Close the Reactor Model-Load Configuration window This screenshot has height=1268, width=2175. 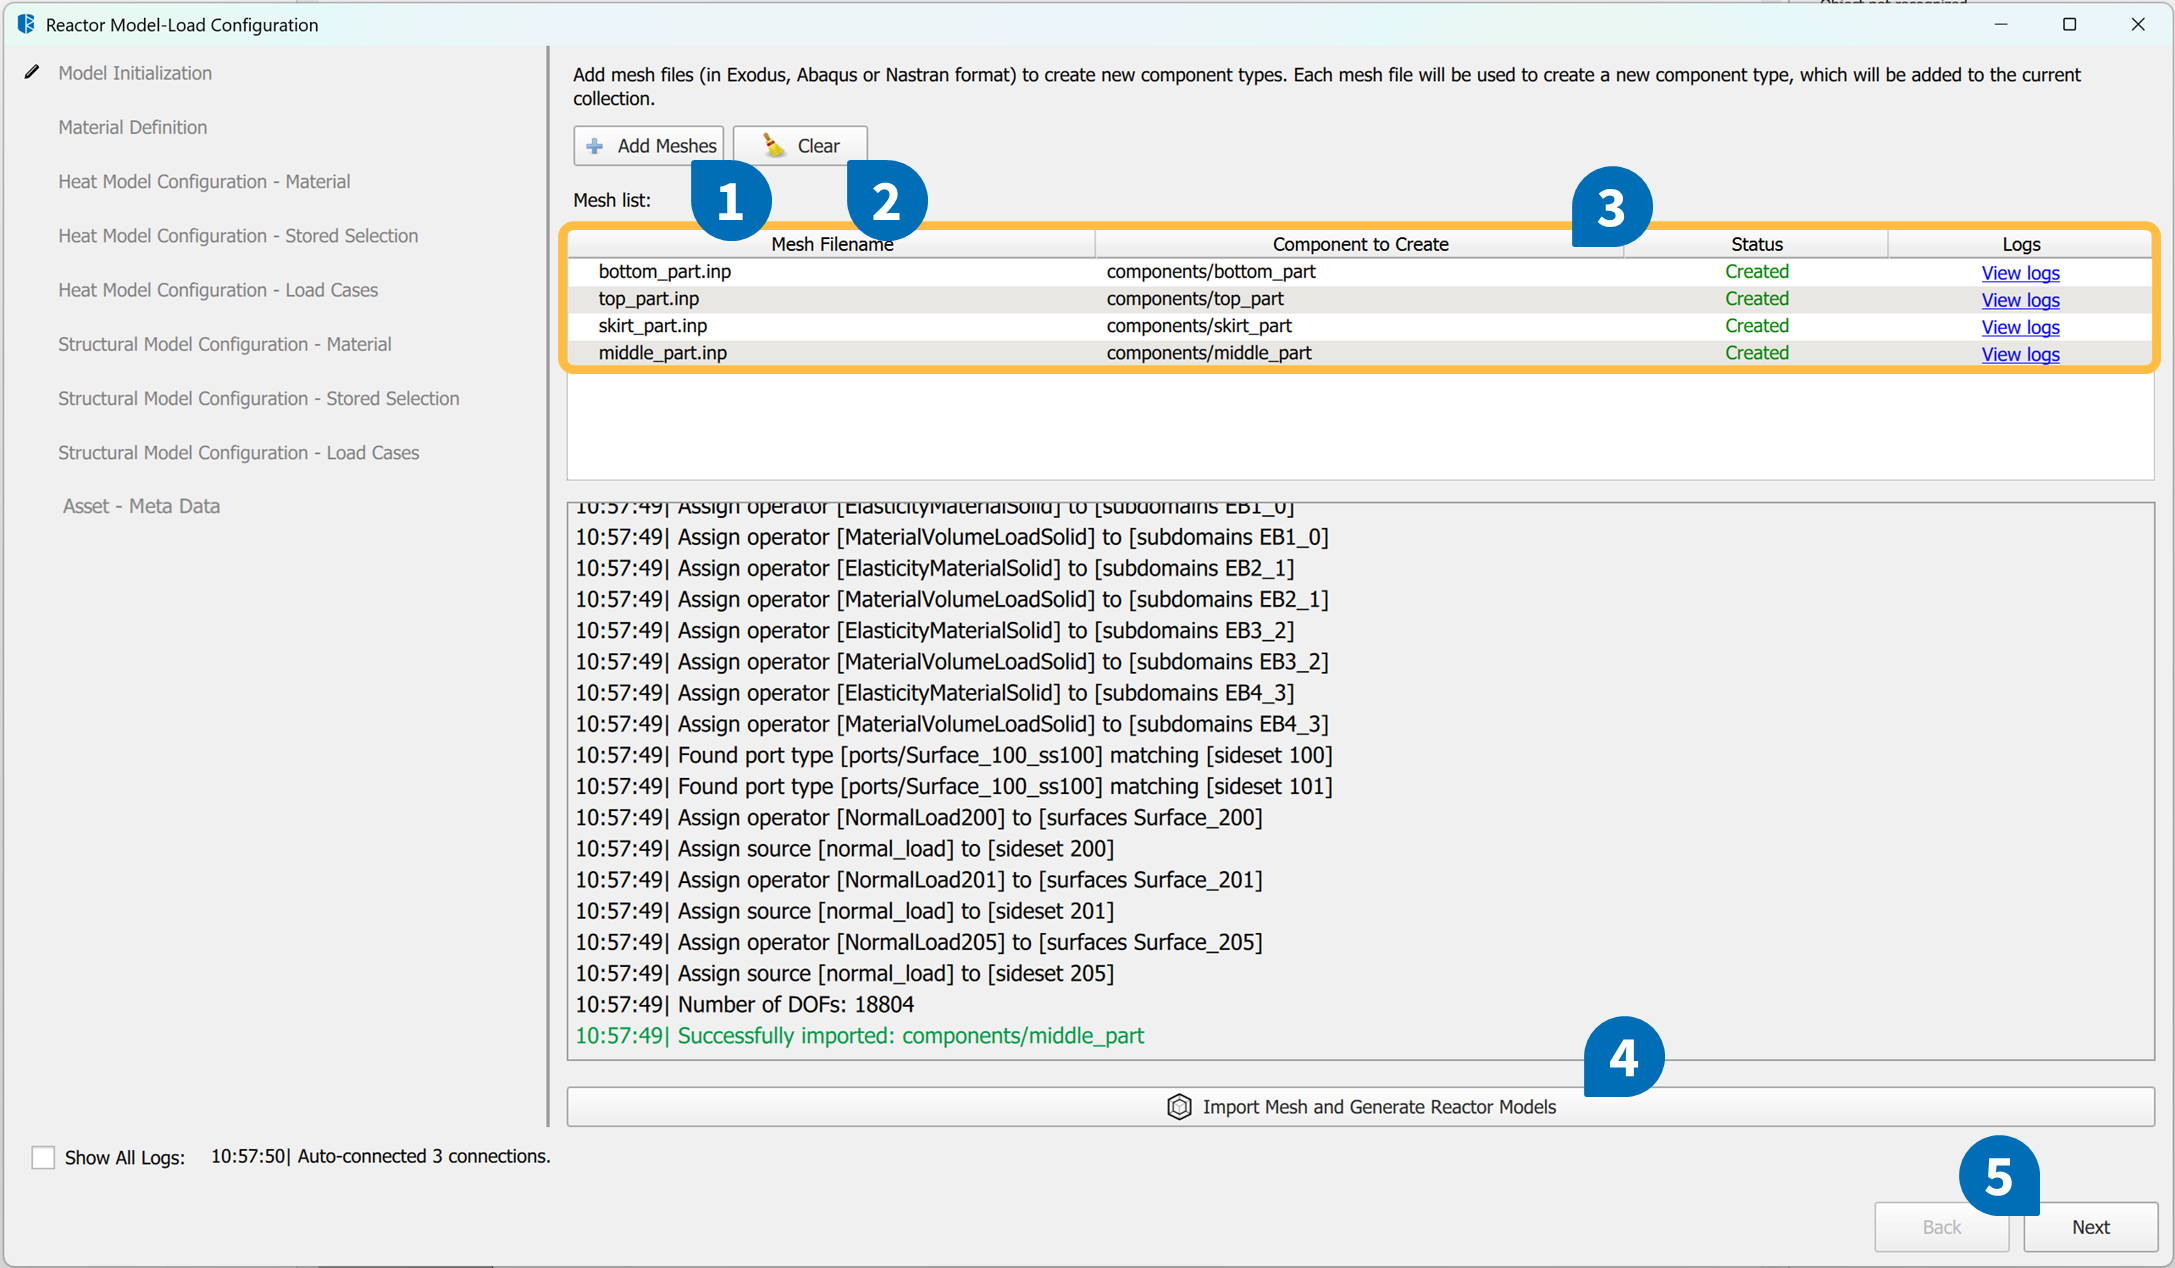(x=2137, y=24)
